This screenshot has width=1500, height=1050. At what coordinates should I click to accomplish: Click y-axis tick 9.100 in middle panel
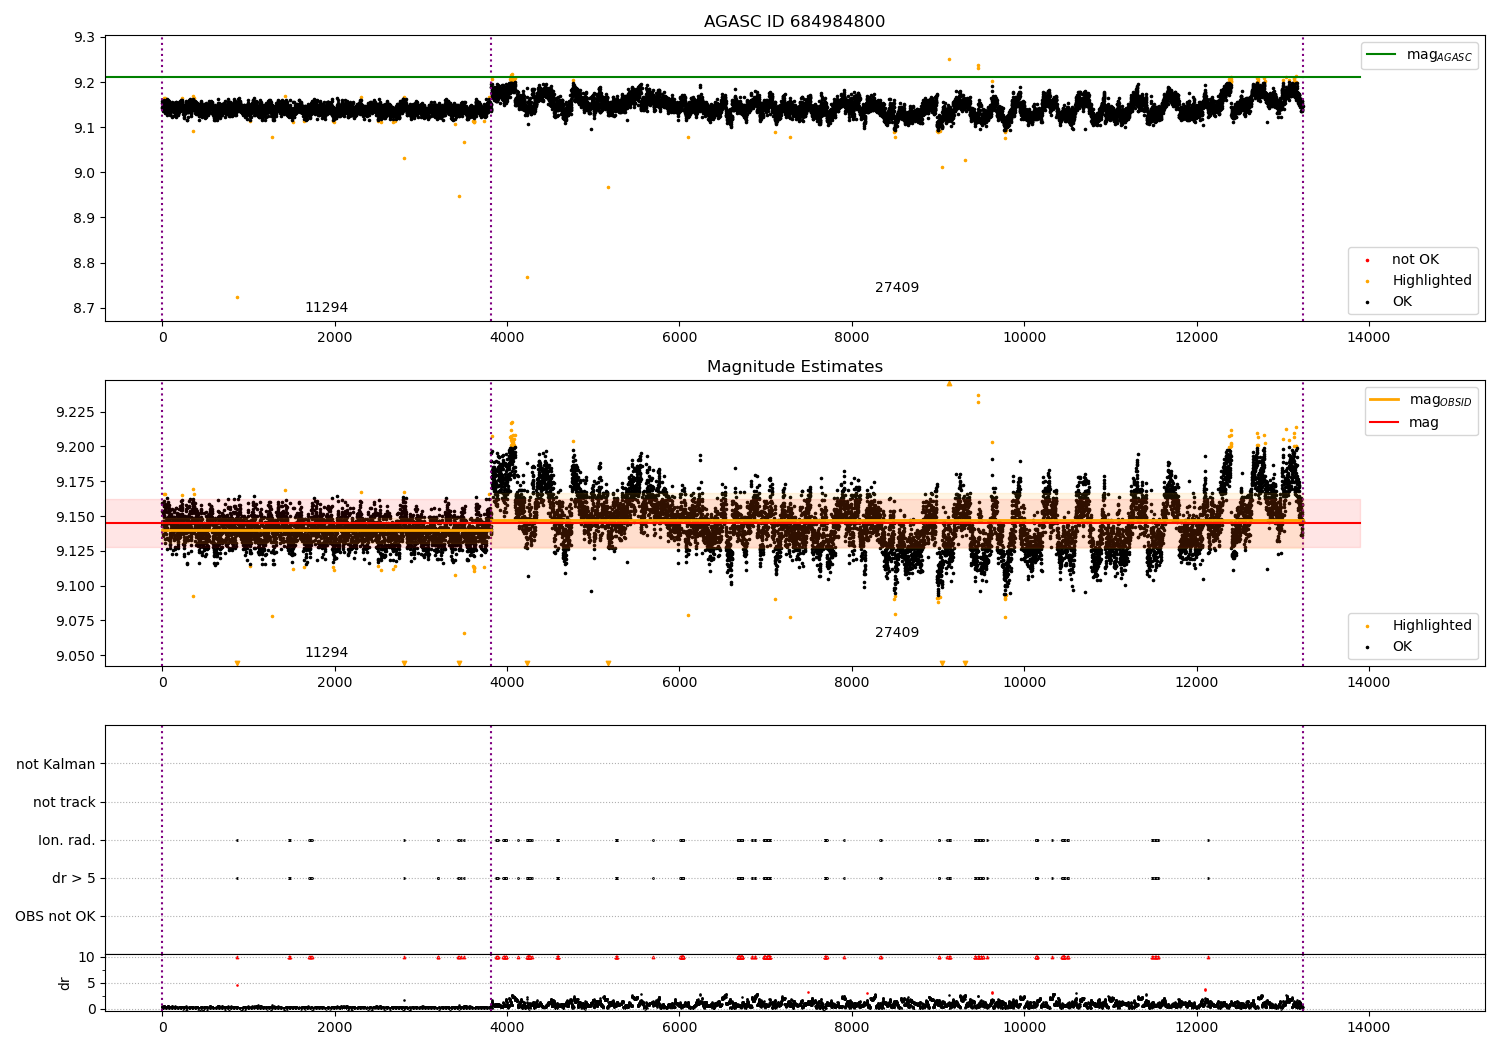[x=76, y=587]
